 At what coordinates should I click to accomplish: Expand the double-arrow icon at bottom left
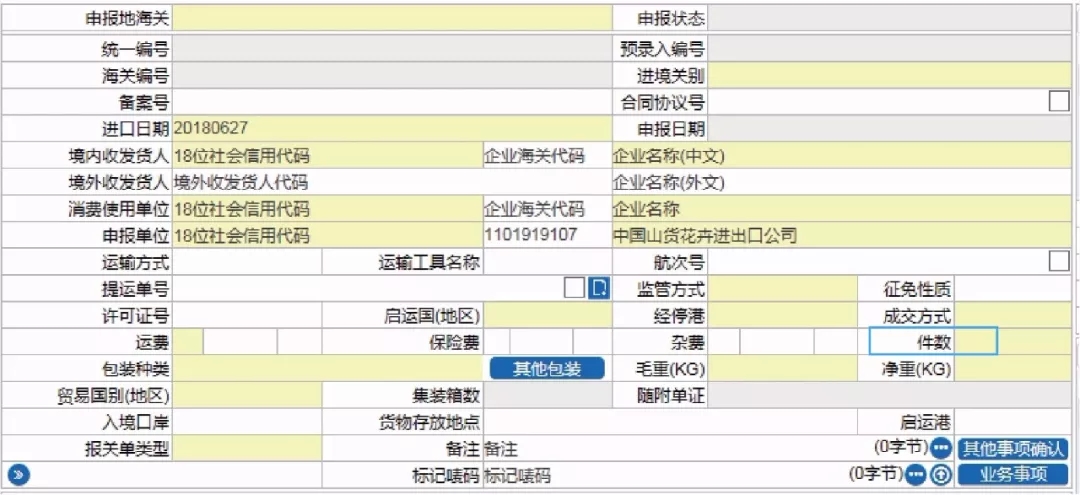[18, 474]
